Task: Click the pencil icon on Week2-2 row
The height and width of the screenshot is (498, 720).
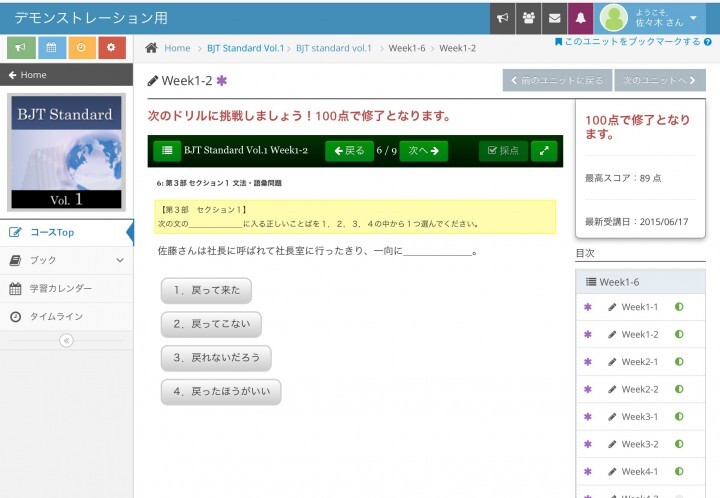Action: tap(612, 390)
